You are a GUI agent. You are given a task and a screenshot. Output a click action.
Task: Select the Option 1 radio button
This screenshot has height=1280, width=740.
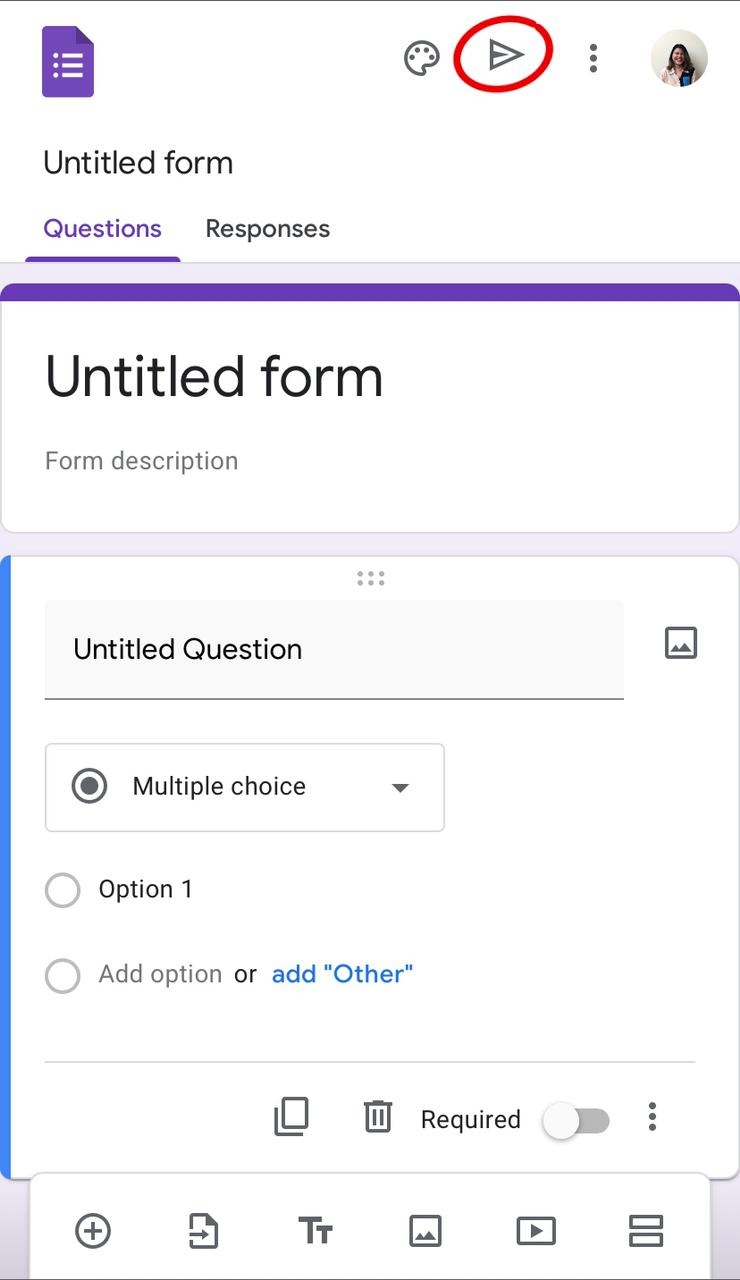click(63, 890)
